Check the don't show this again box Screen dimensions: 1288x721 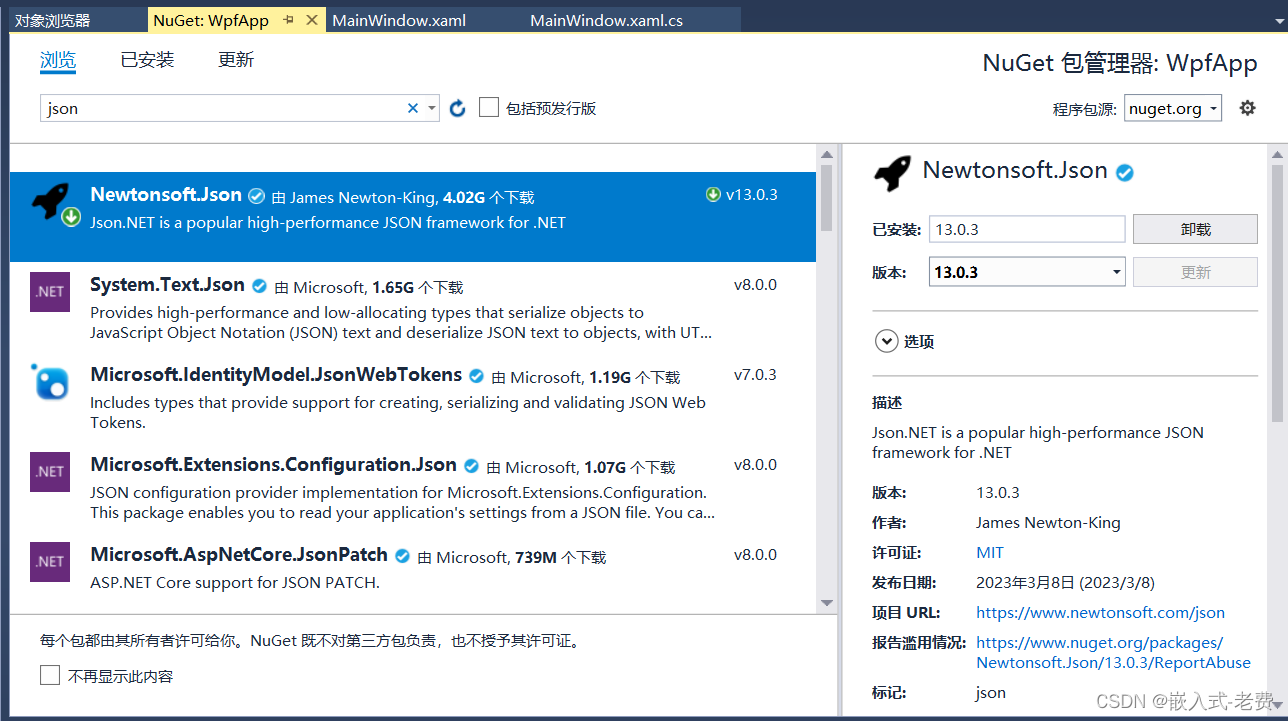point(50,676)
